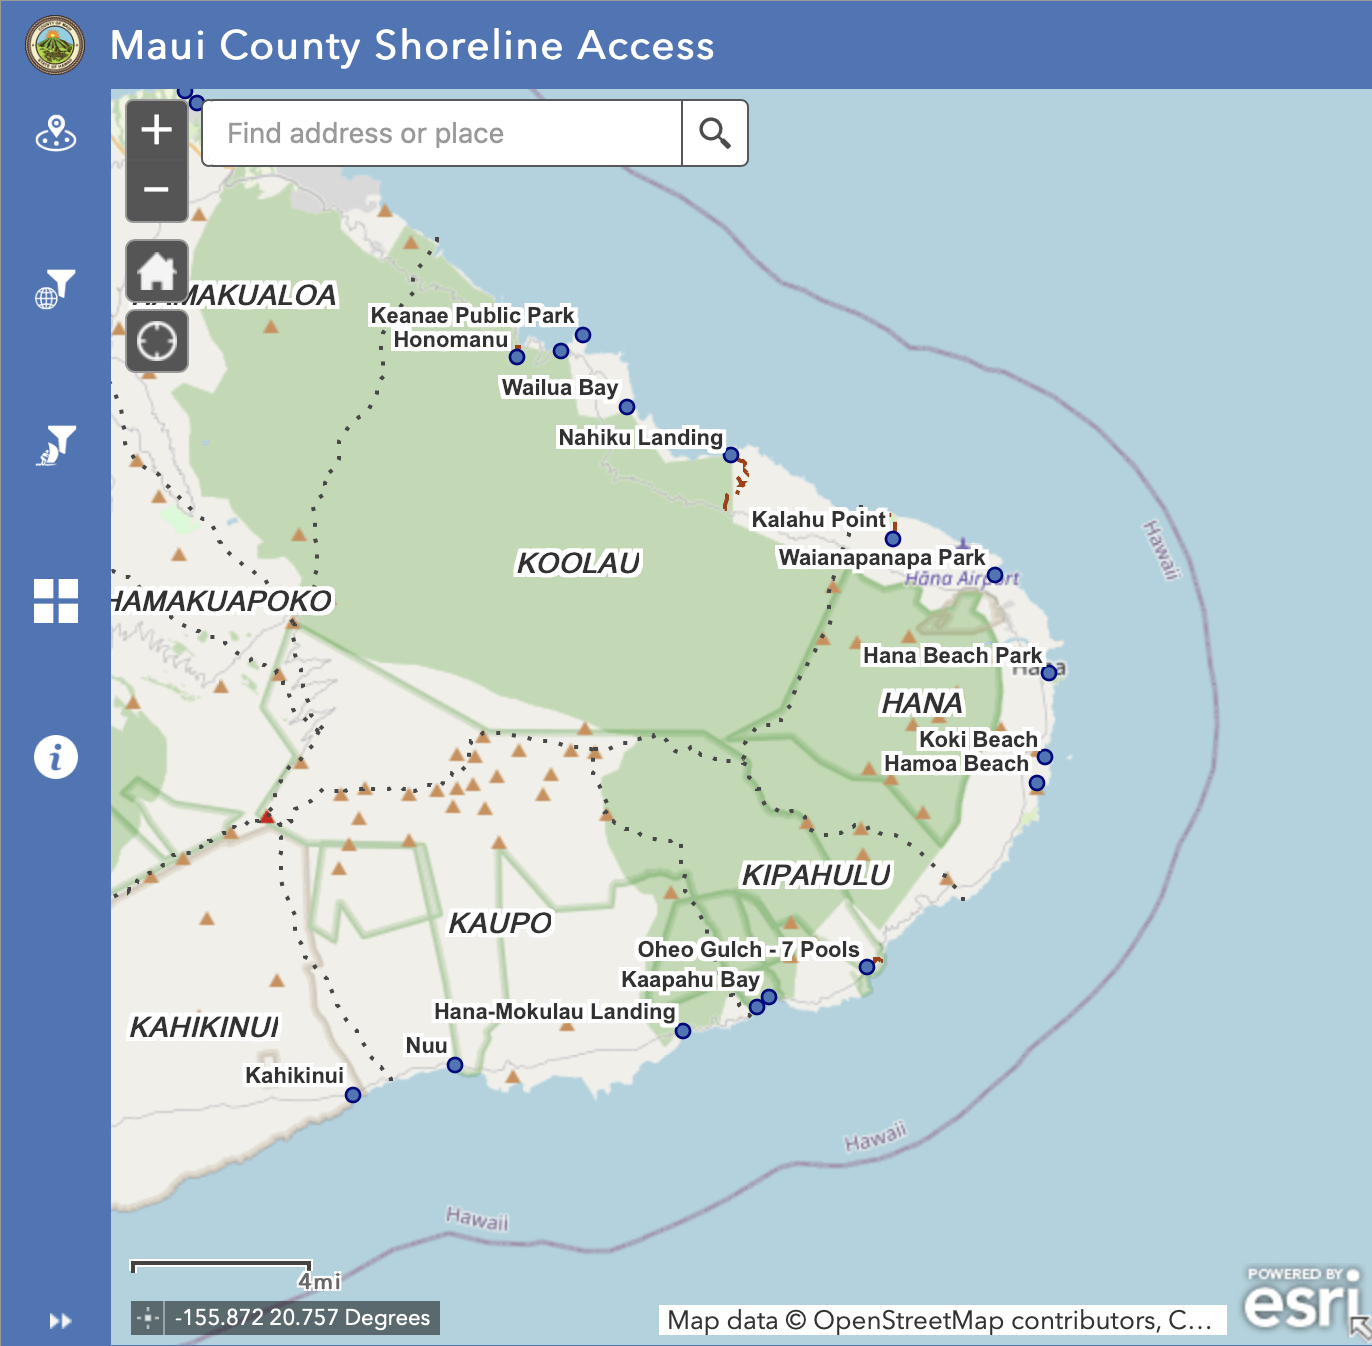Image resolution: width=1372 pixels, height=1346 pixels.
Task: Expand the sidebar with the double-arrow
Action: click(x=58, y=1320)
